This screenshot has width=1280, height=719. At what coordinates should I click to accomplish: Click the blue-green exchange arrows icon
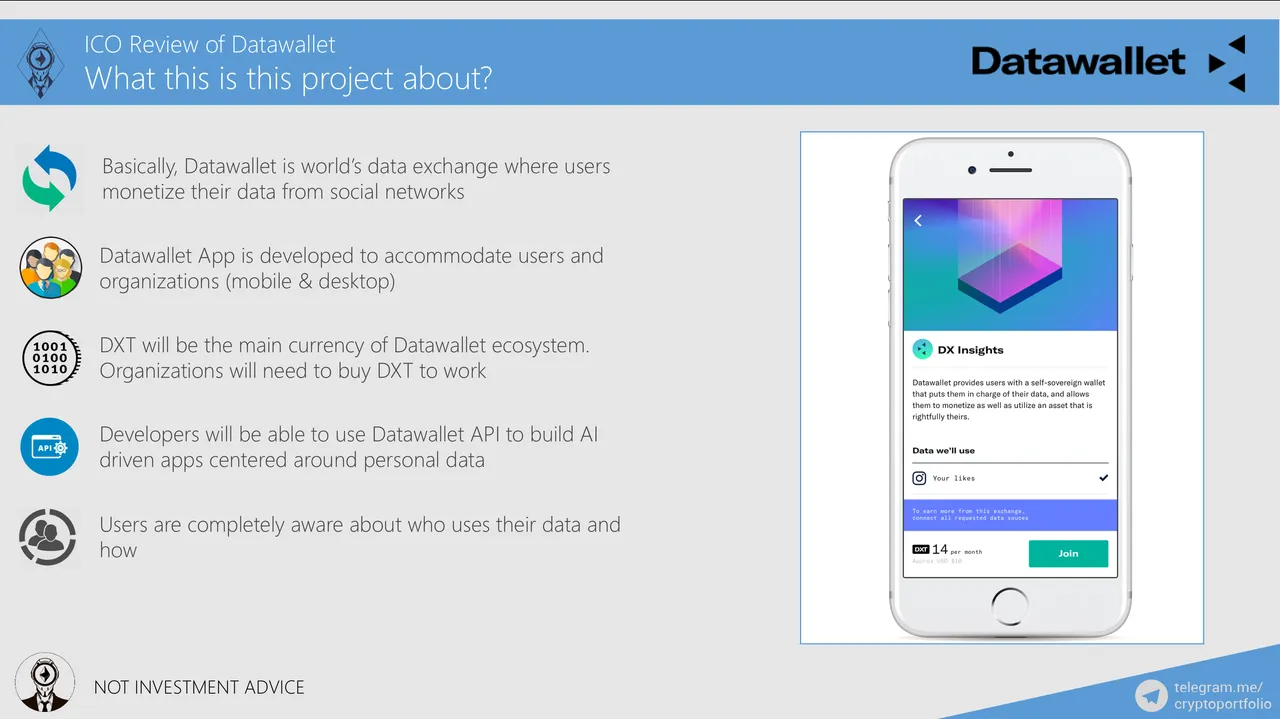[50, 178]
